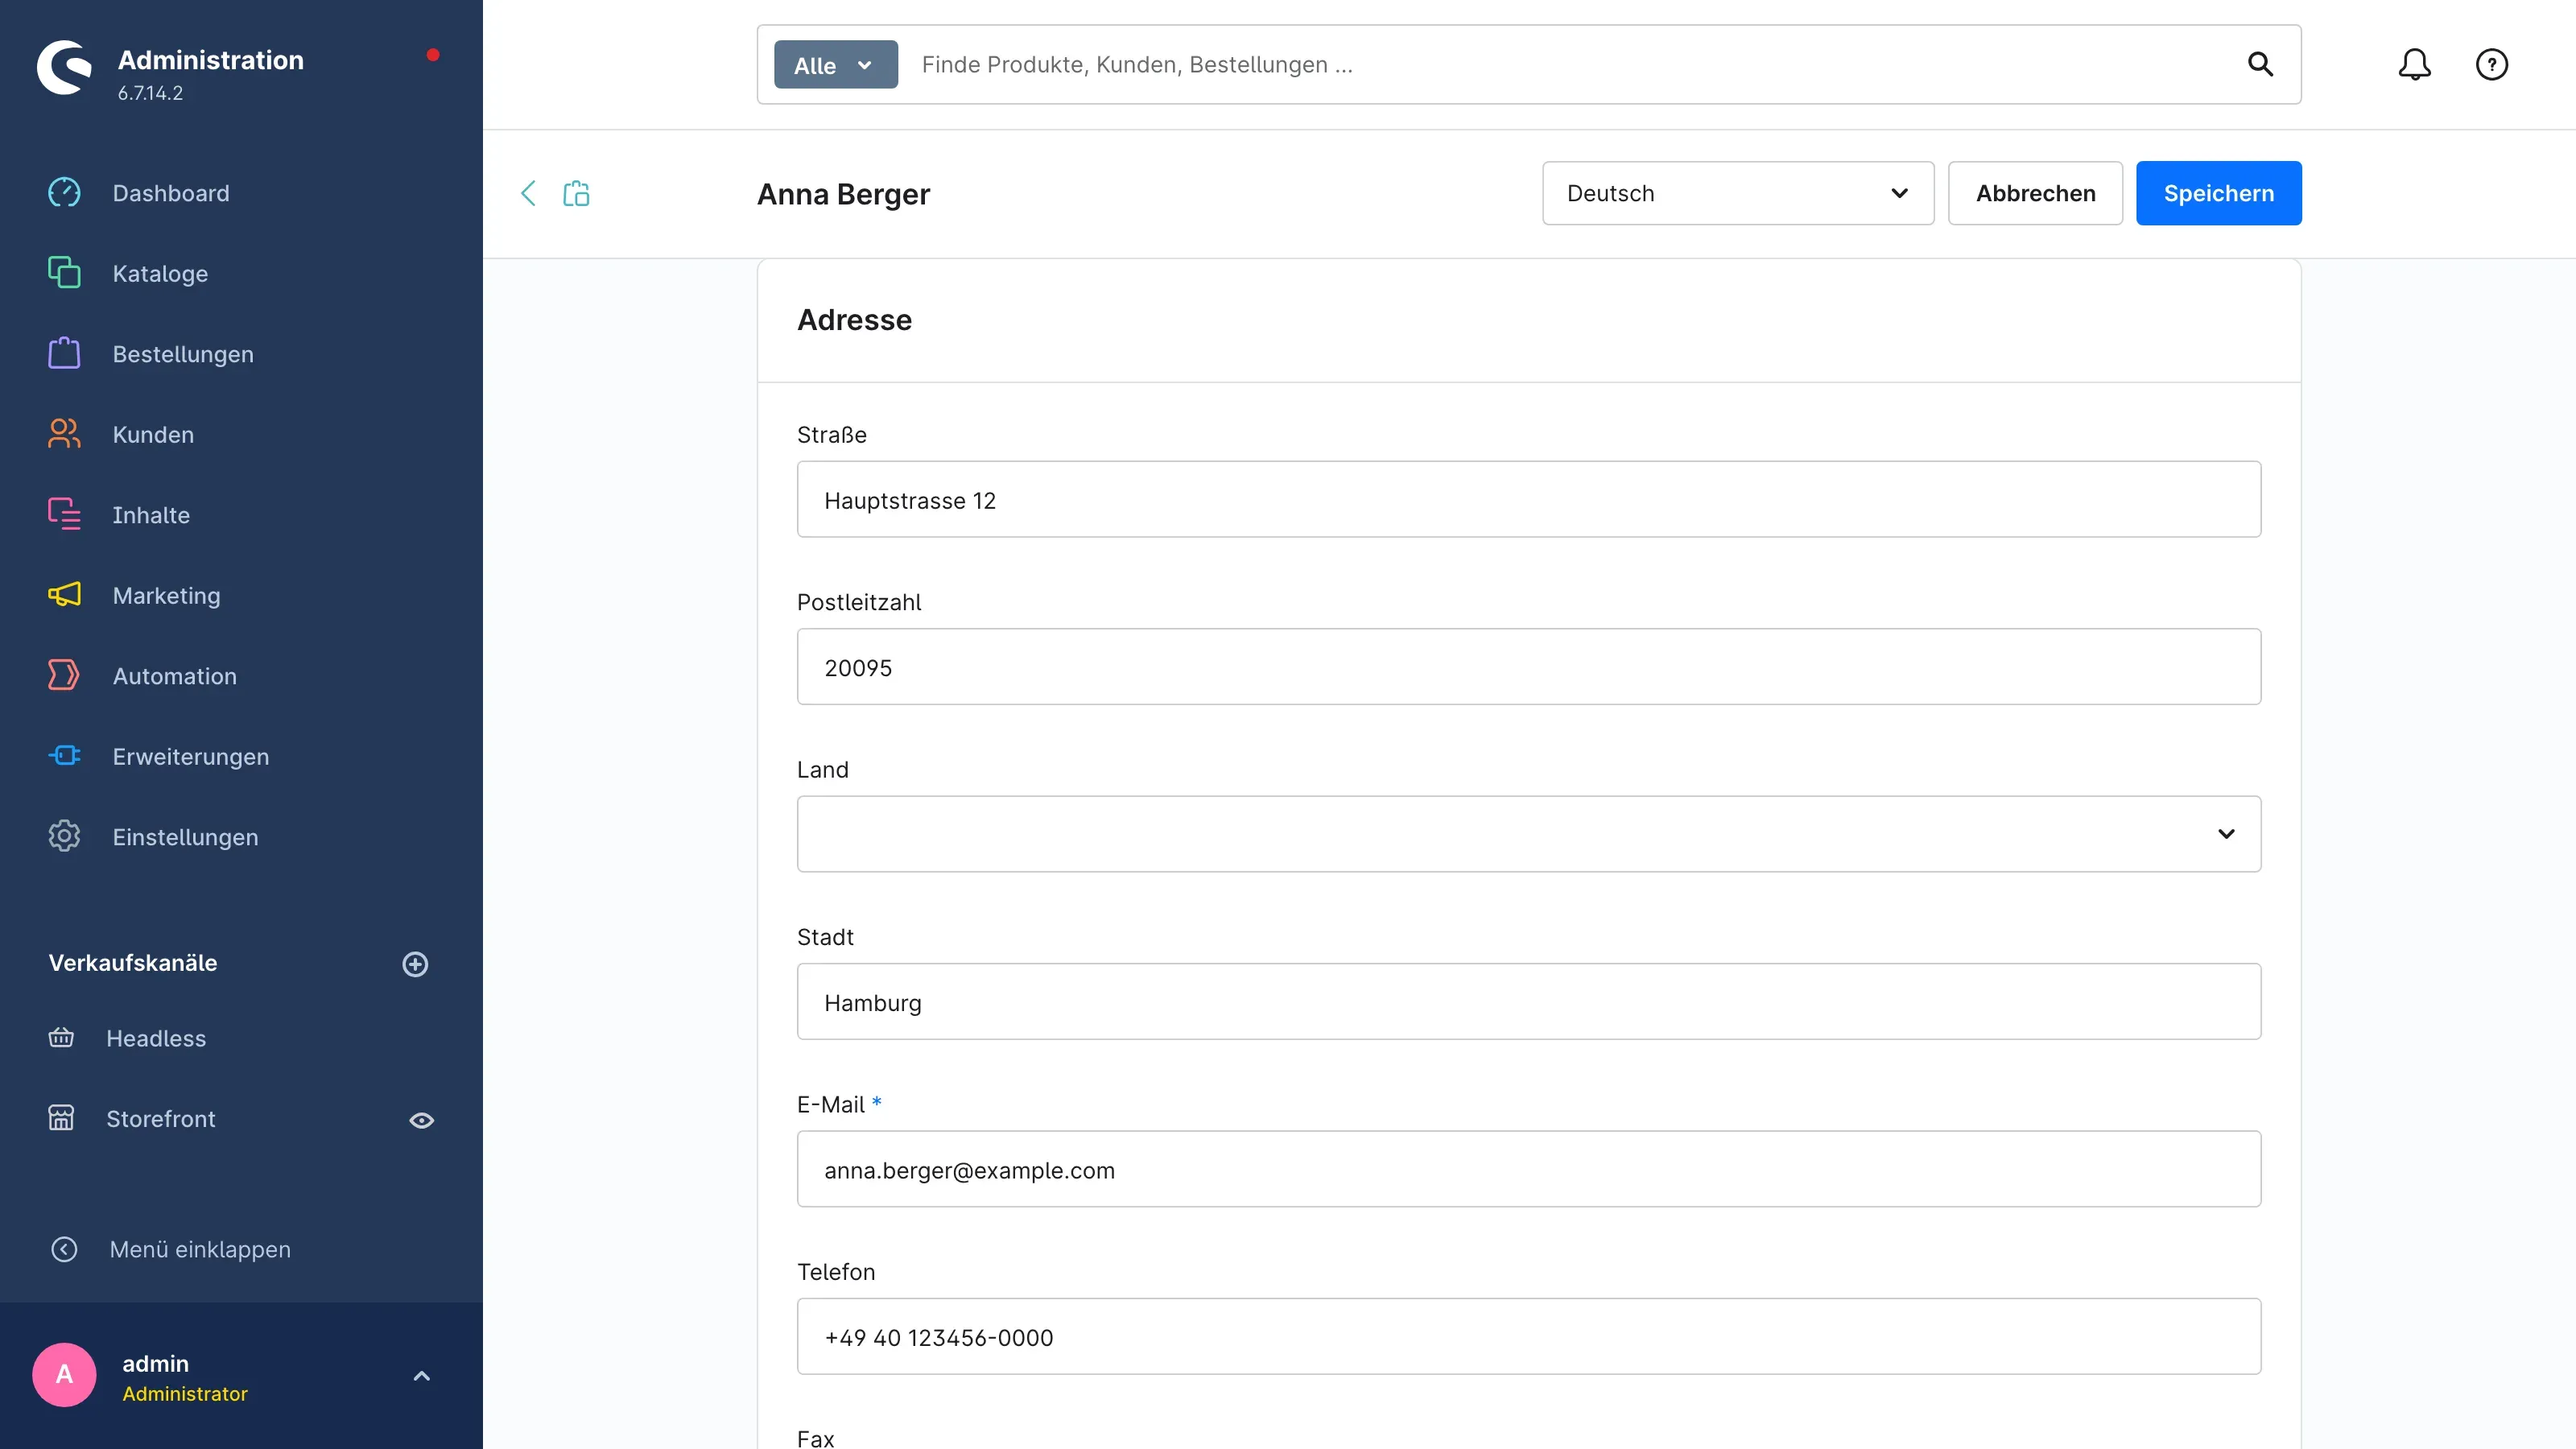2576x1449 pixels.
Task: Click the clipboard icon beside back arrow
Action: coord(576,193)
